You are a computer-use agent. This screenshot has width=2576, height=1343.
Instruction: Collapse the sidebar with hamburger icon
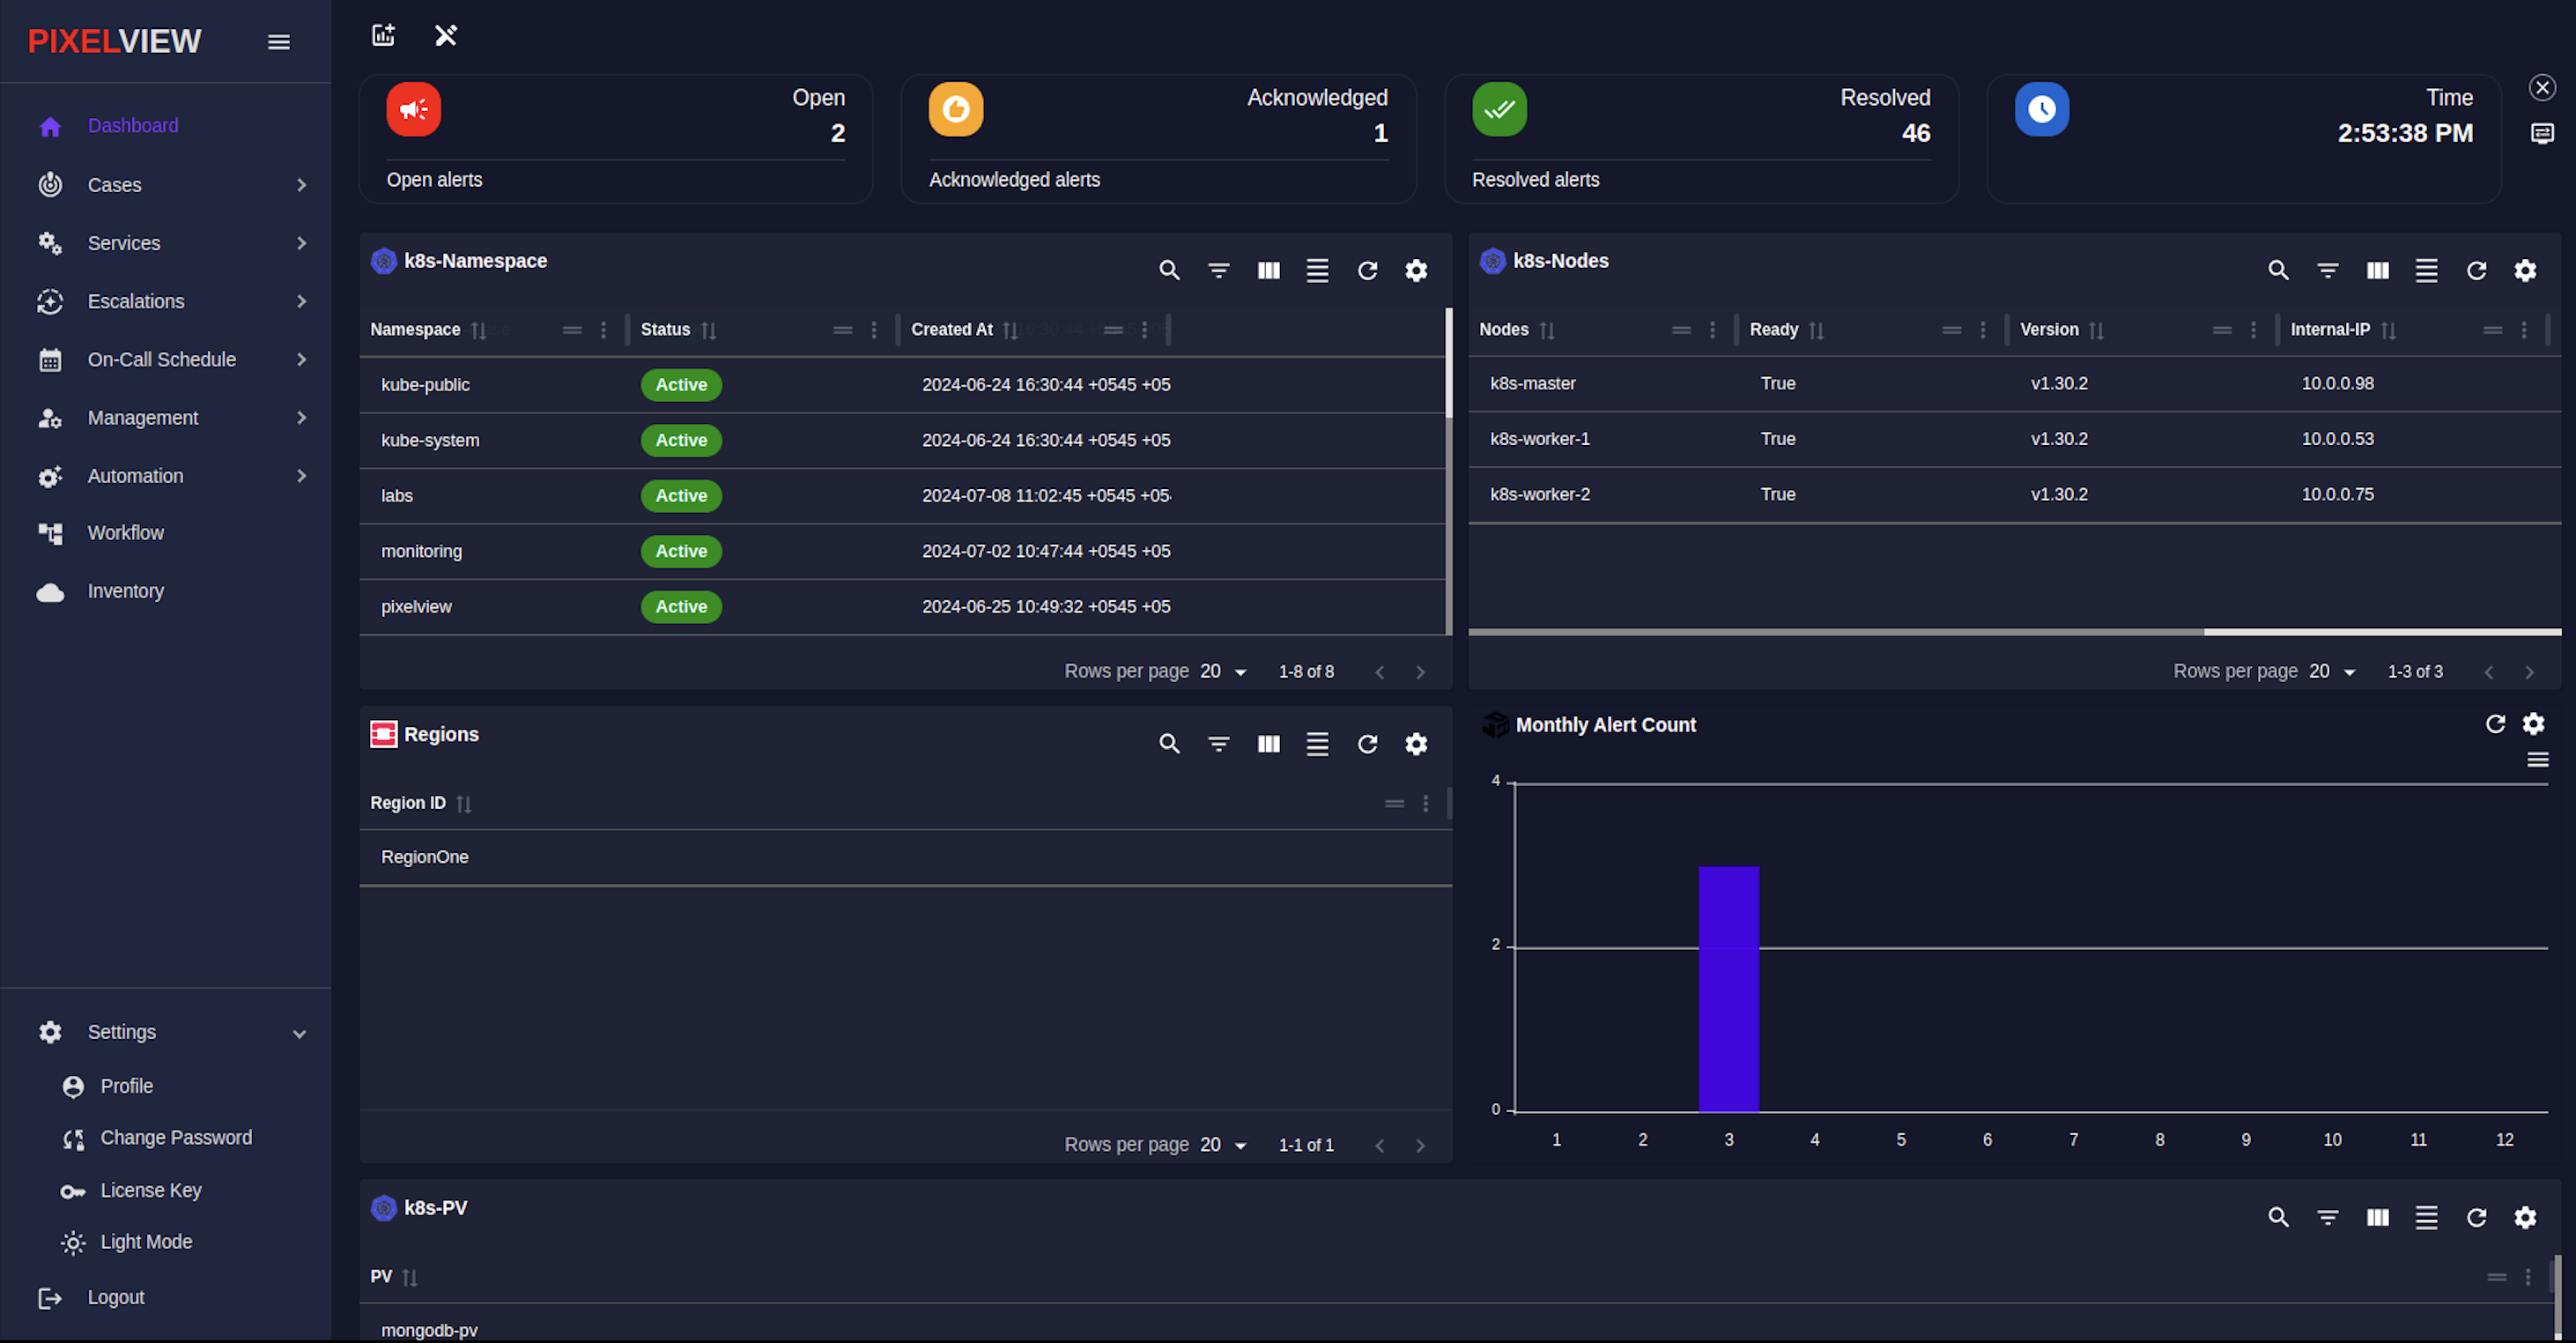point(279,42)
